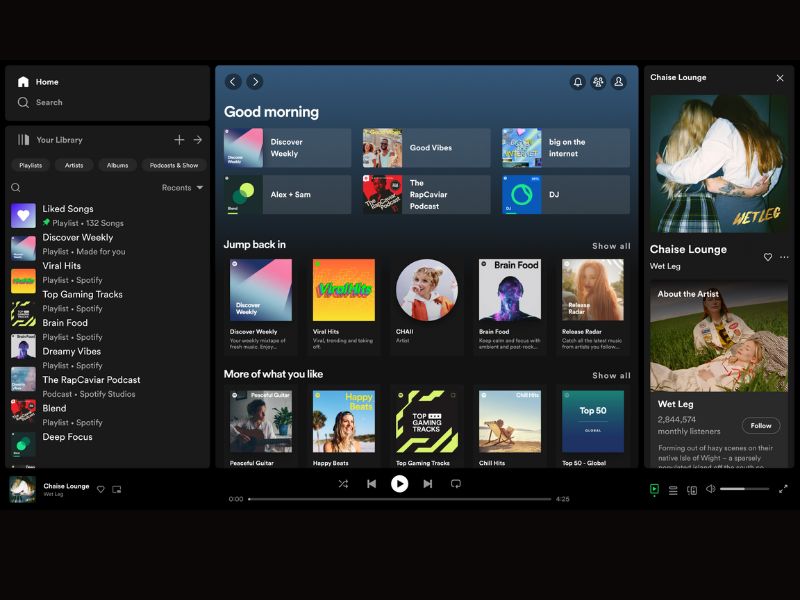
Task: Open The RapCaviar Podcast tile
Action: pyautogui.click(x=427, y=194)
